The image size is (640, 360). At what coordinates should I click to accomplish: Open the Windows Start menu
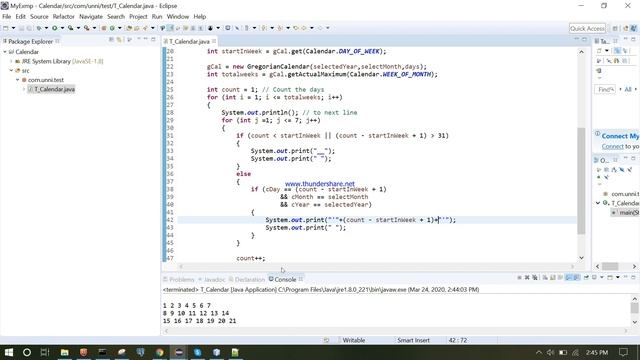pyautogui.click(x=9, y=352)
